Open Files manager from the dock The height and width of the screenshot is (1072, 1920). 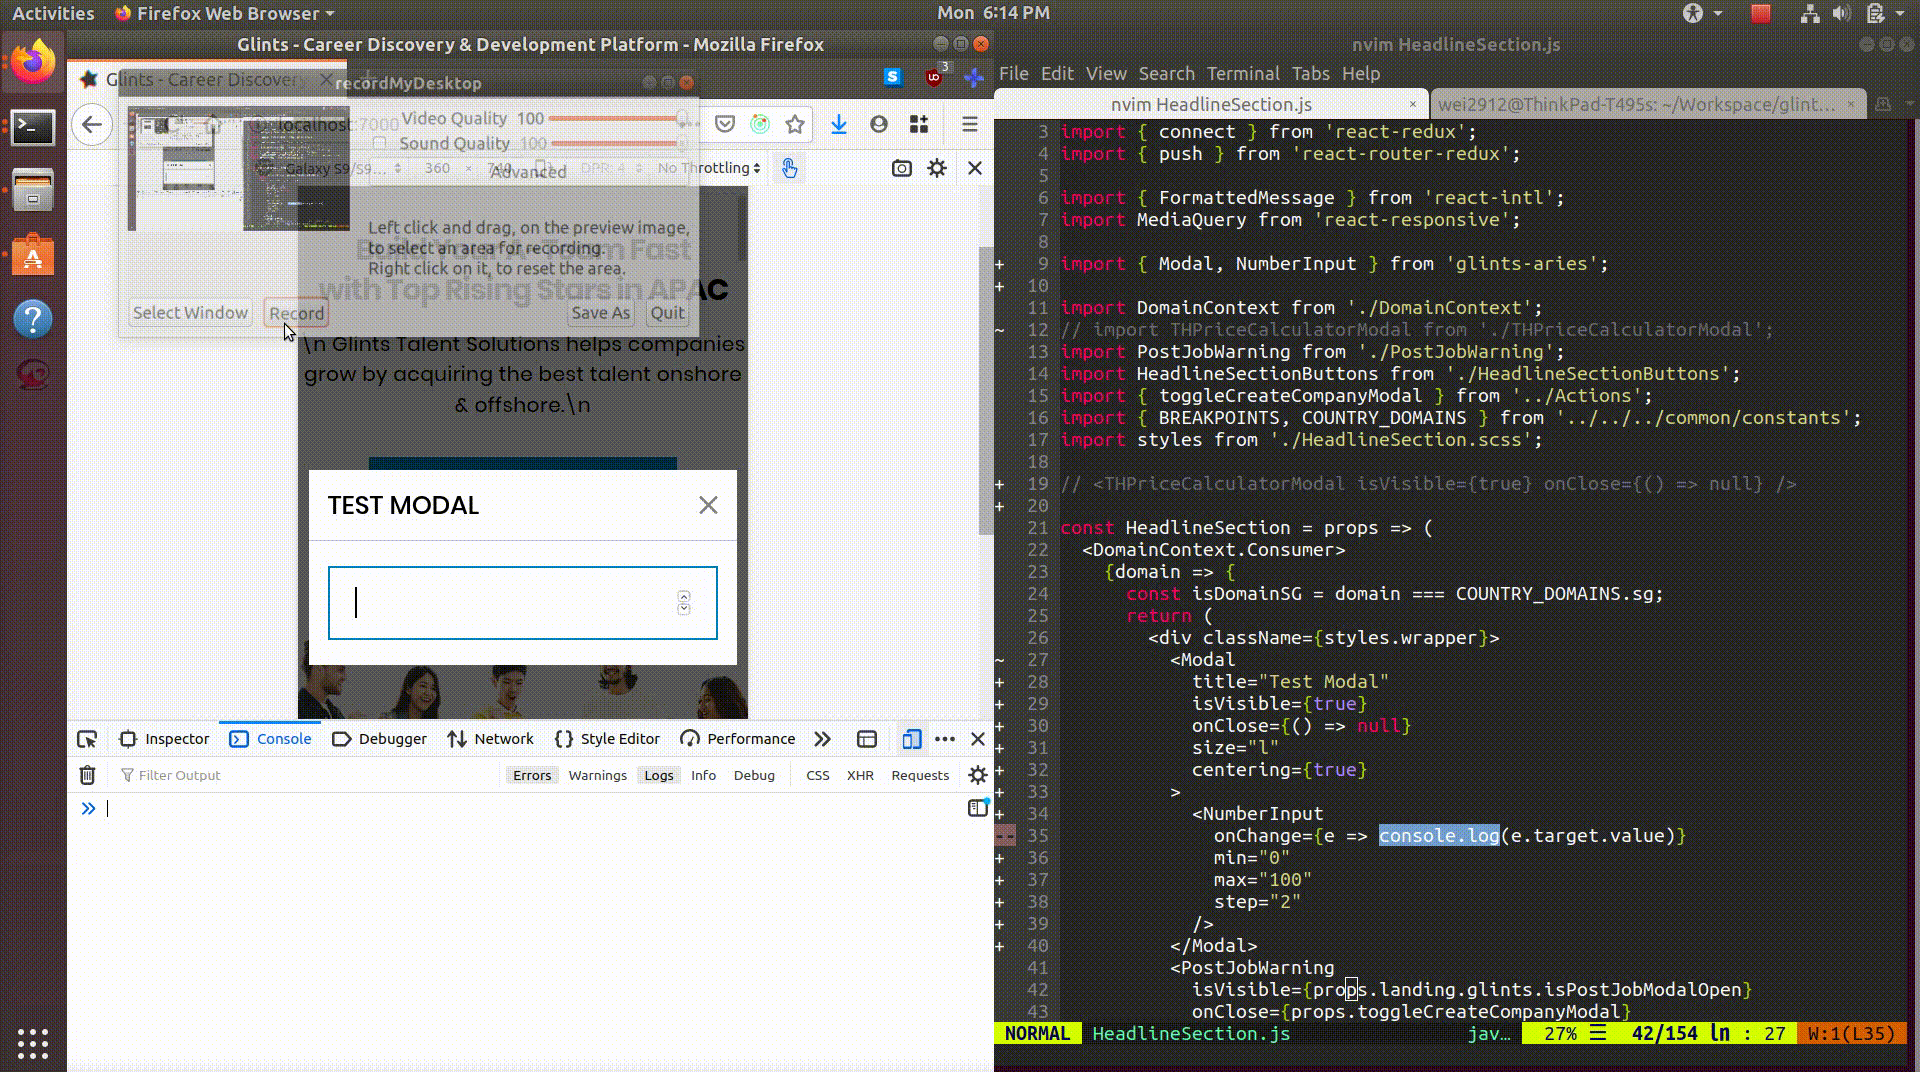pos(33,191)
